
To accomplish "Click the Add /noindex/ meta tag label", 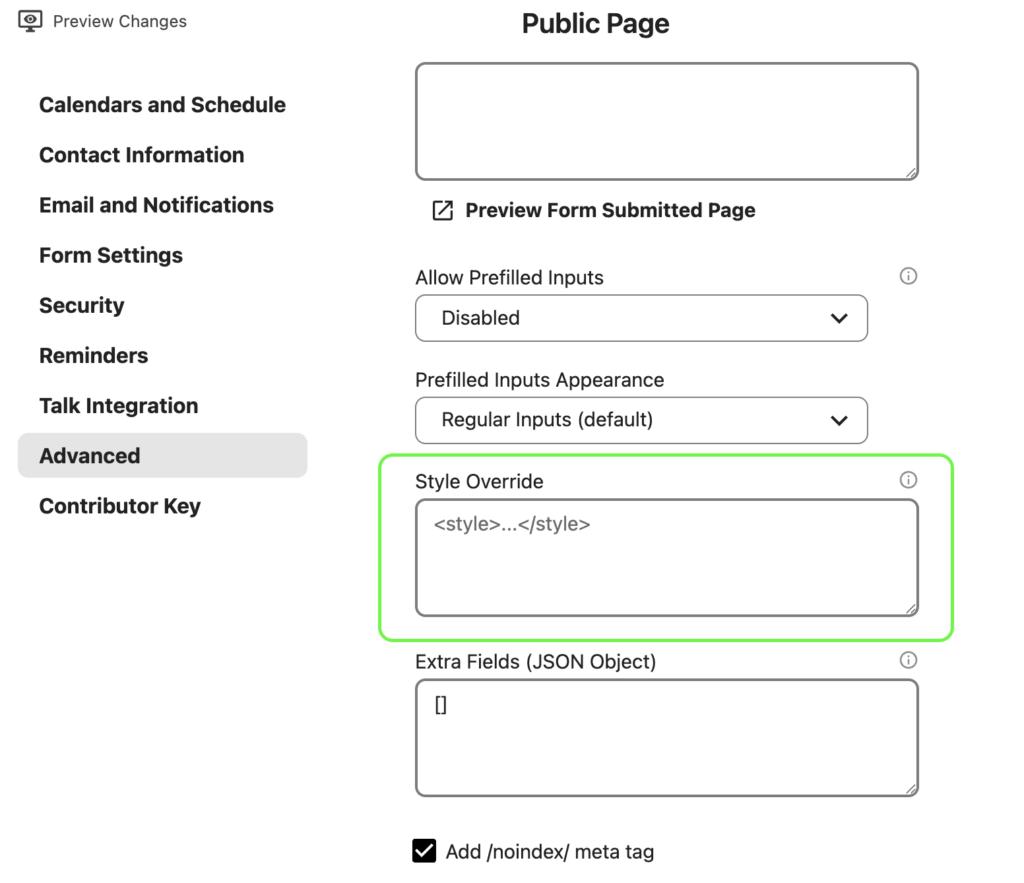I will tap(550, 852).
